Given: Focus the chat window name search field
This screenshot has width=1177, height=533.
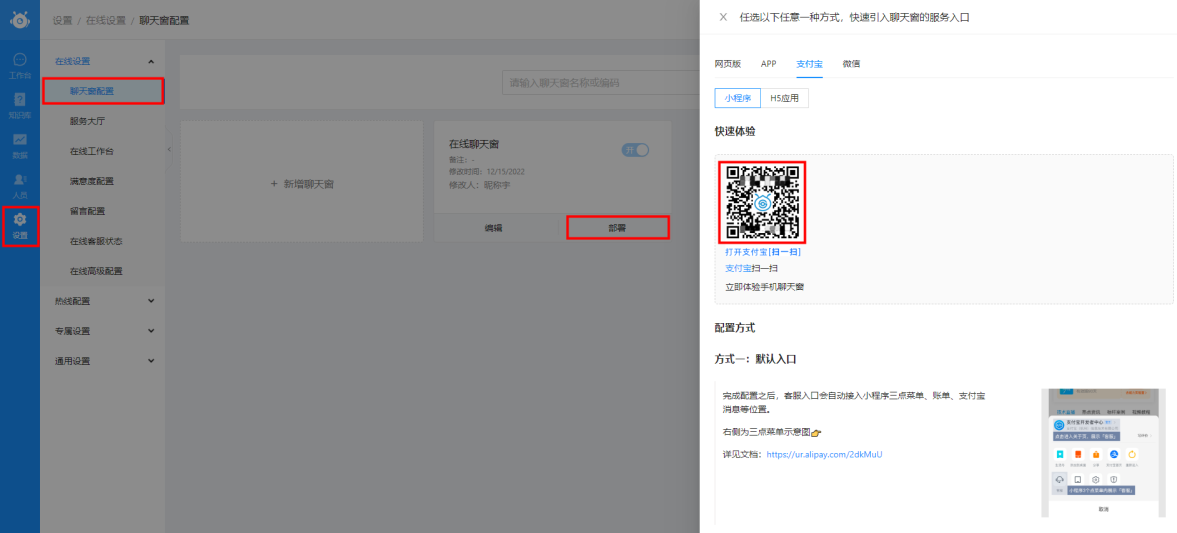Looking at the screenshot, I should [x=601, y=83].
